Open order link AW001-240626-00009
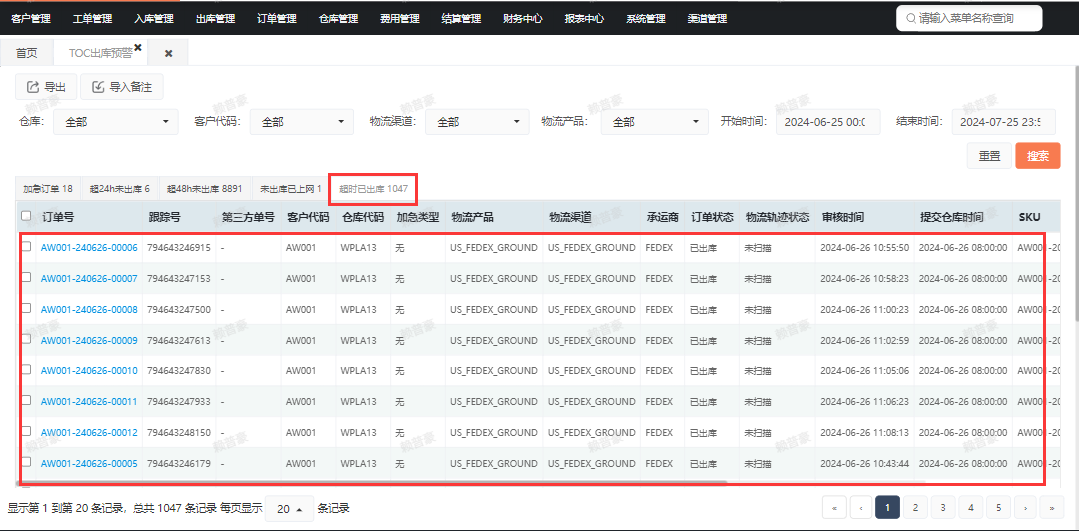The height and width of the screenshot is (531, 1079). (89, 340)
